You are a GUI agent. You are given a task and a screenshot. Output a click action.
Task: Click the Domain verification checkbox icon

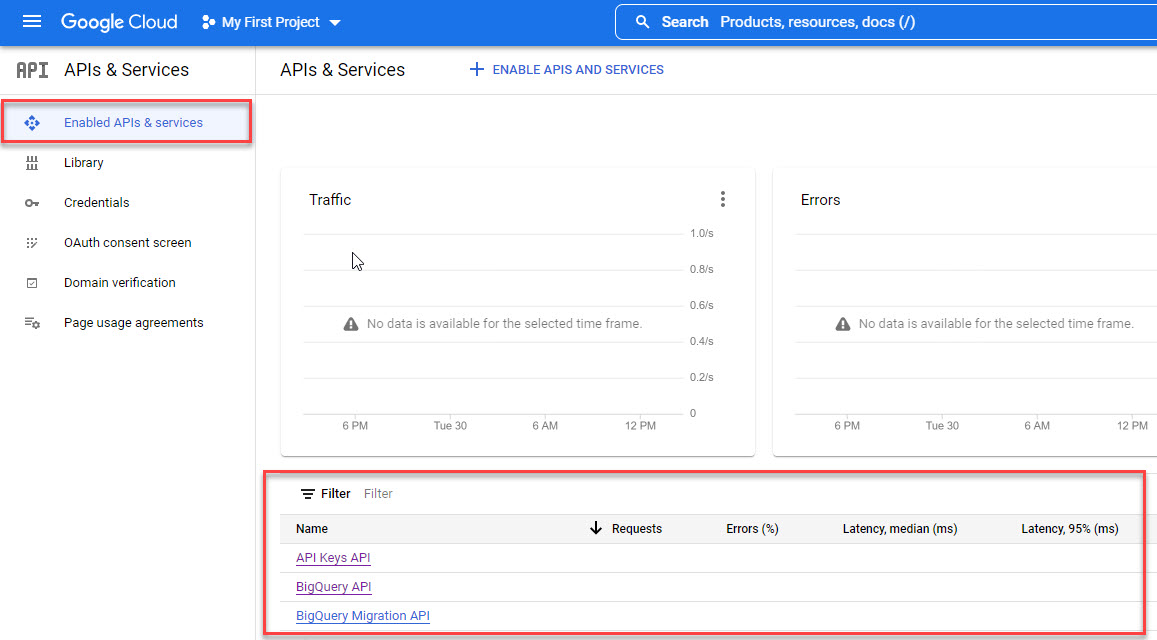(x=32, y=283)
